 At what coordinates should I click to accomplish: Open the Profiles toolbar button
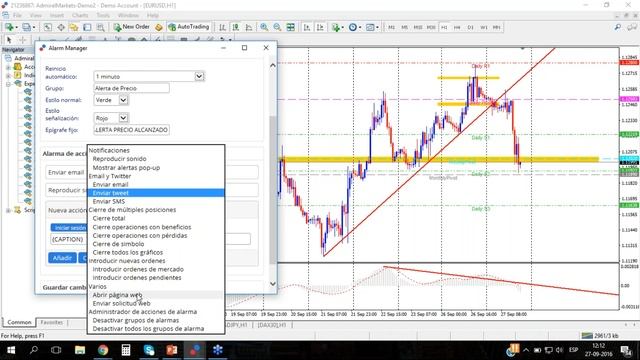point(27,27)
